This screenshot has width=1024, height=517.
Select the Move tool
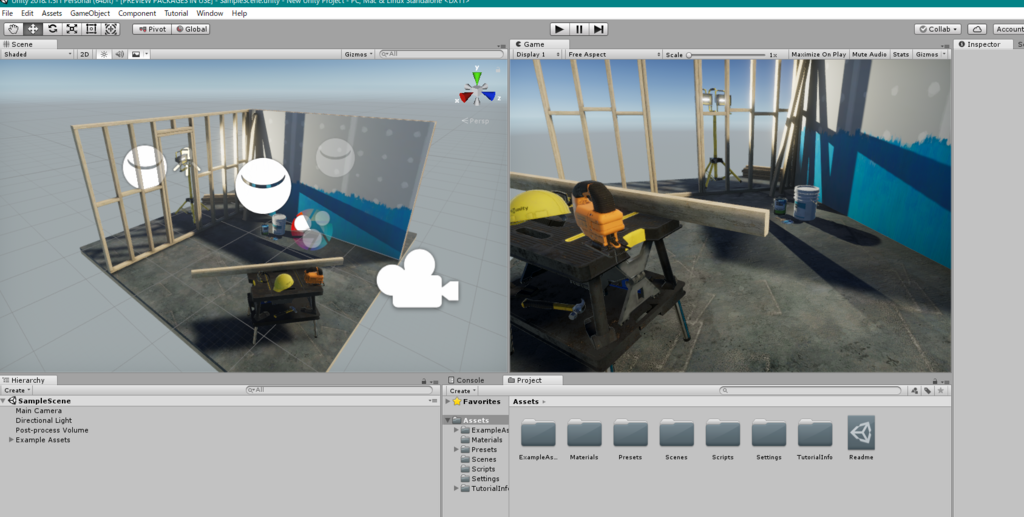tap(33, 29)
